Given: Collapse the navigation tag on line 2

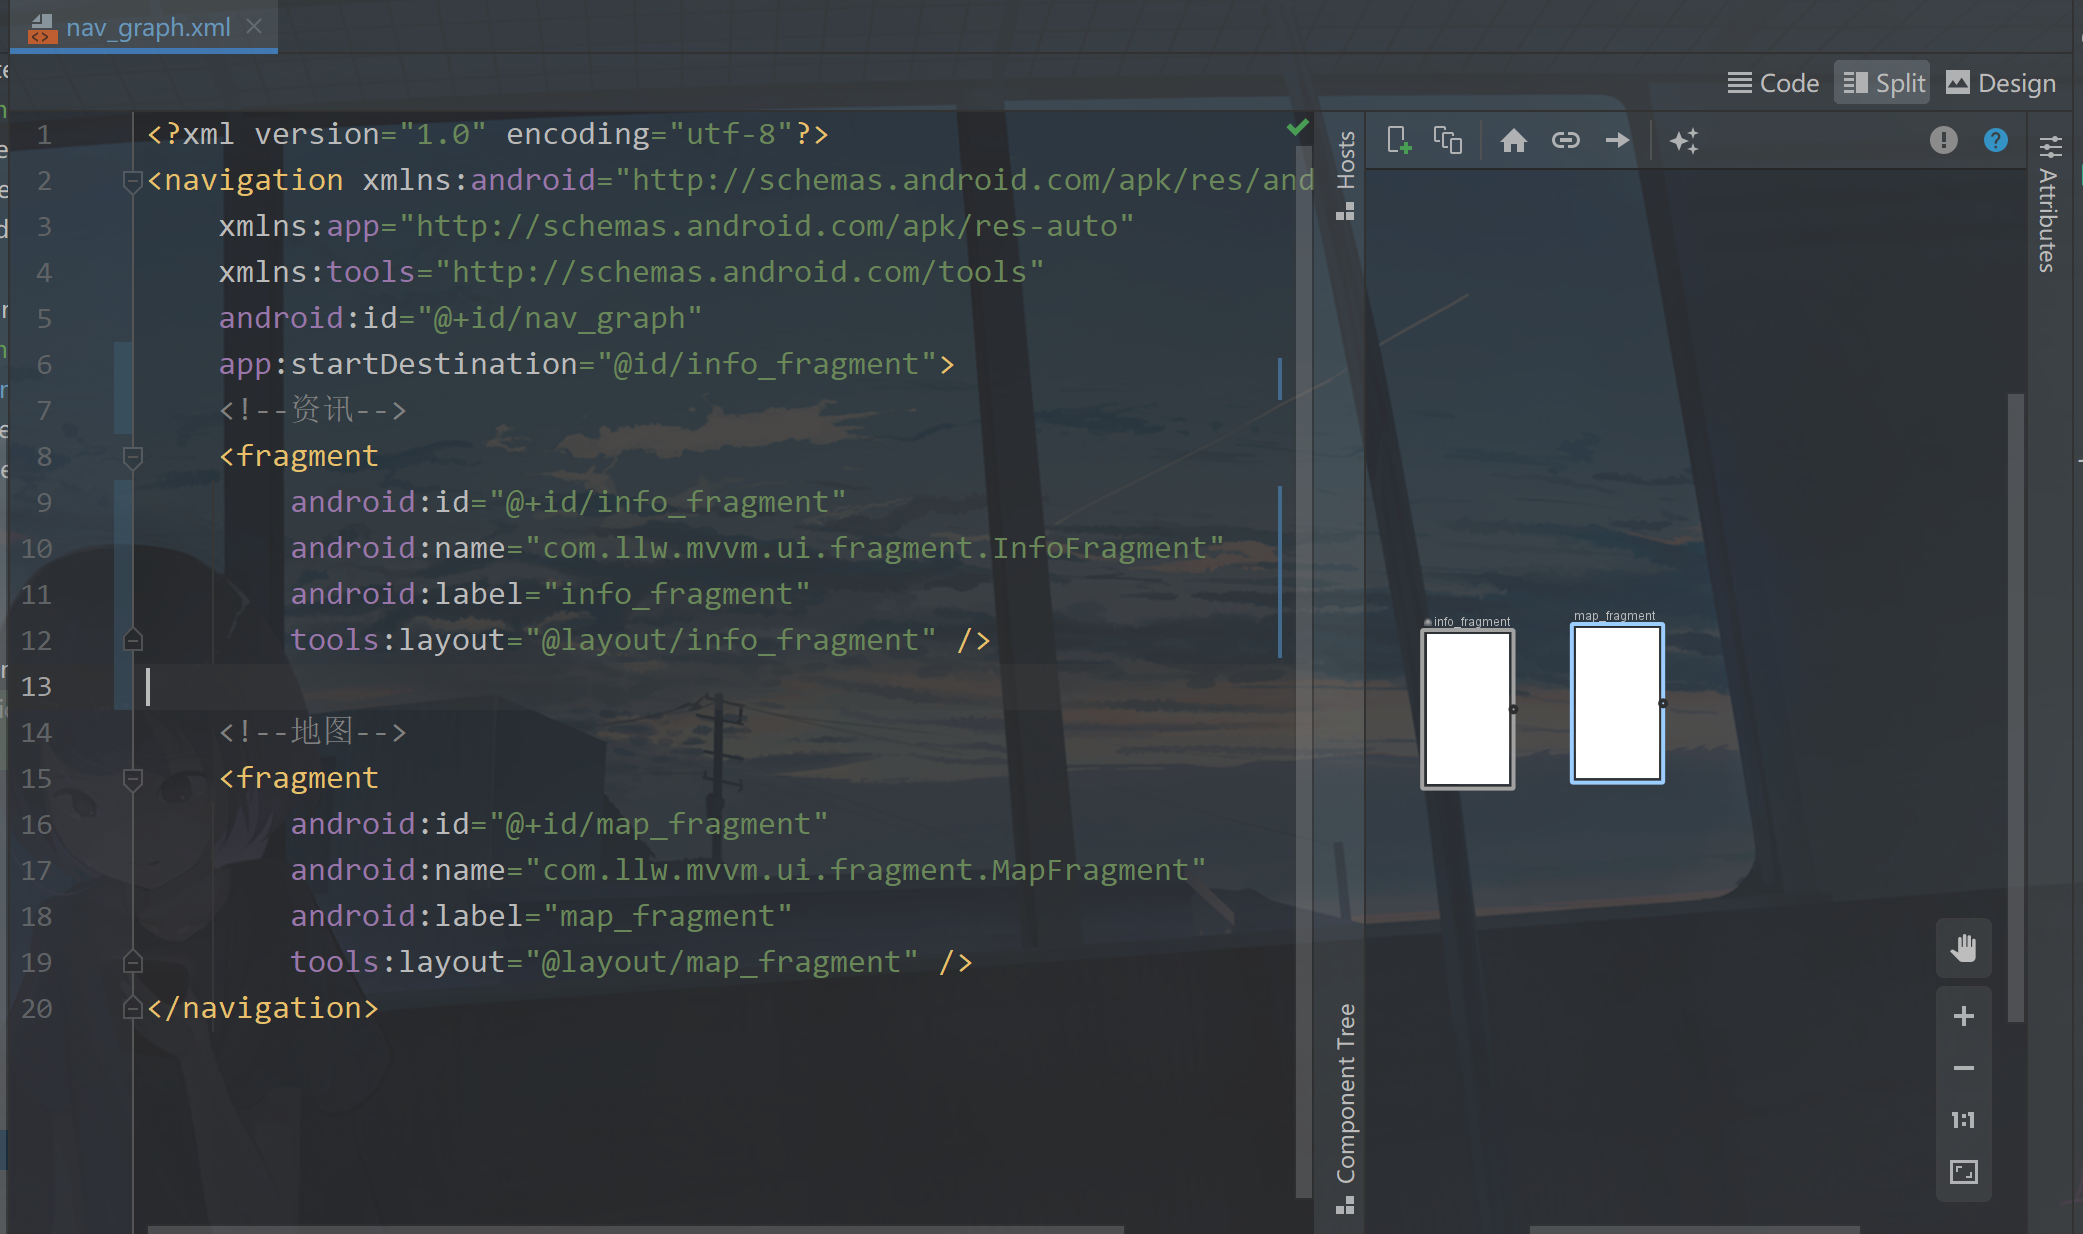Looking at the screenshot, I should tap(132, 181).
